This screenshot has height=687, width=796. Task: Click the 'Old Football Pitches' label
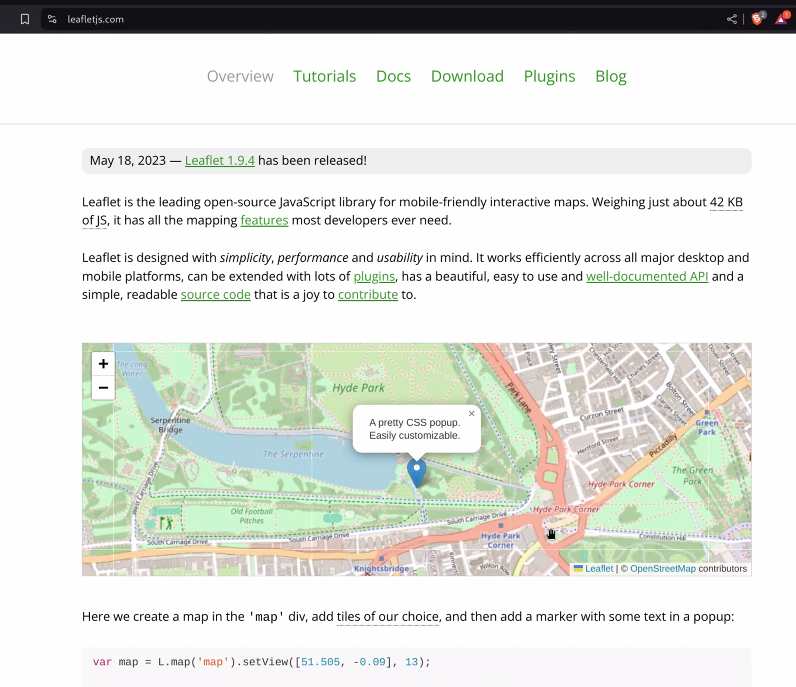pos(252,516)
